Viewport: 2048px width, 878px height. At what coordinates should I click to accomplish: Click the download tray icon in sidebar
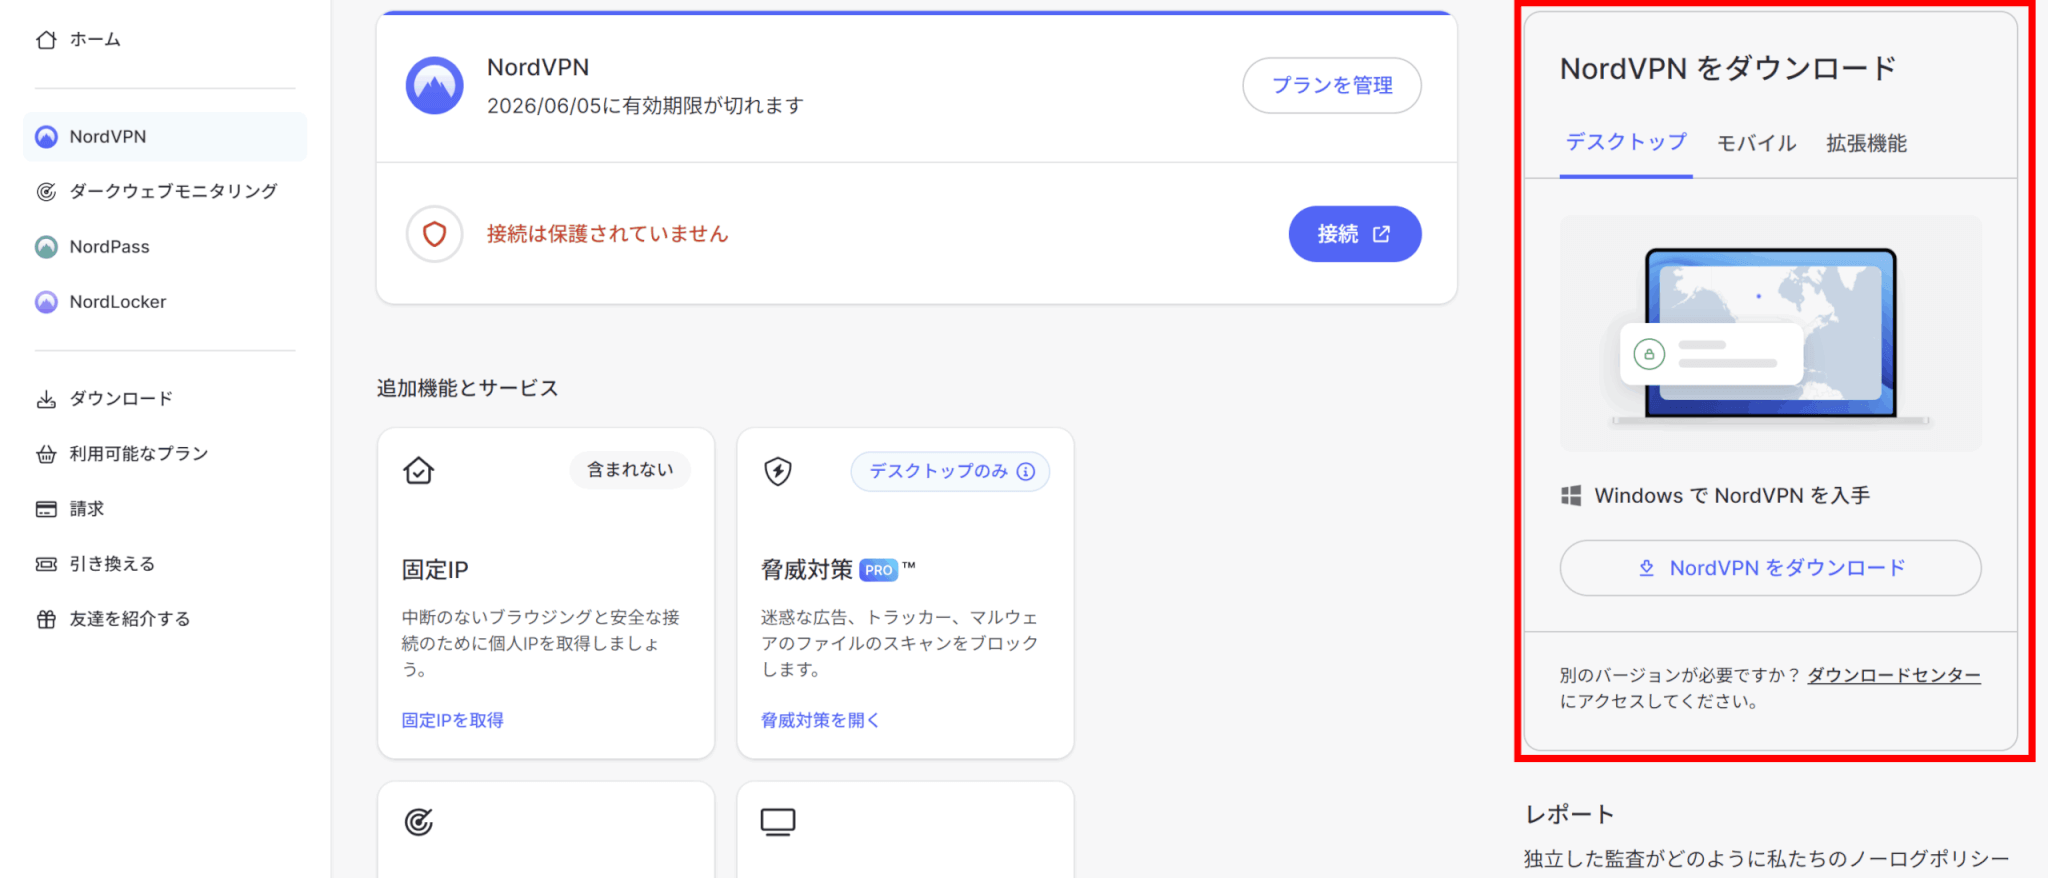click(46, 399)
